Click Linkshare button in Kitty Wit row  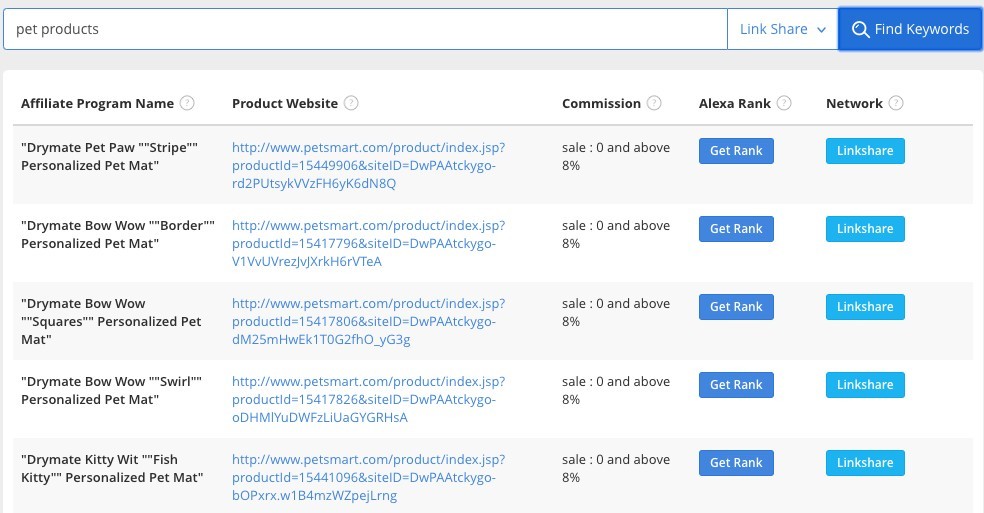[x=865, y=463]
